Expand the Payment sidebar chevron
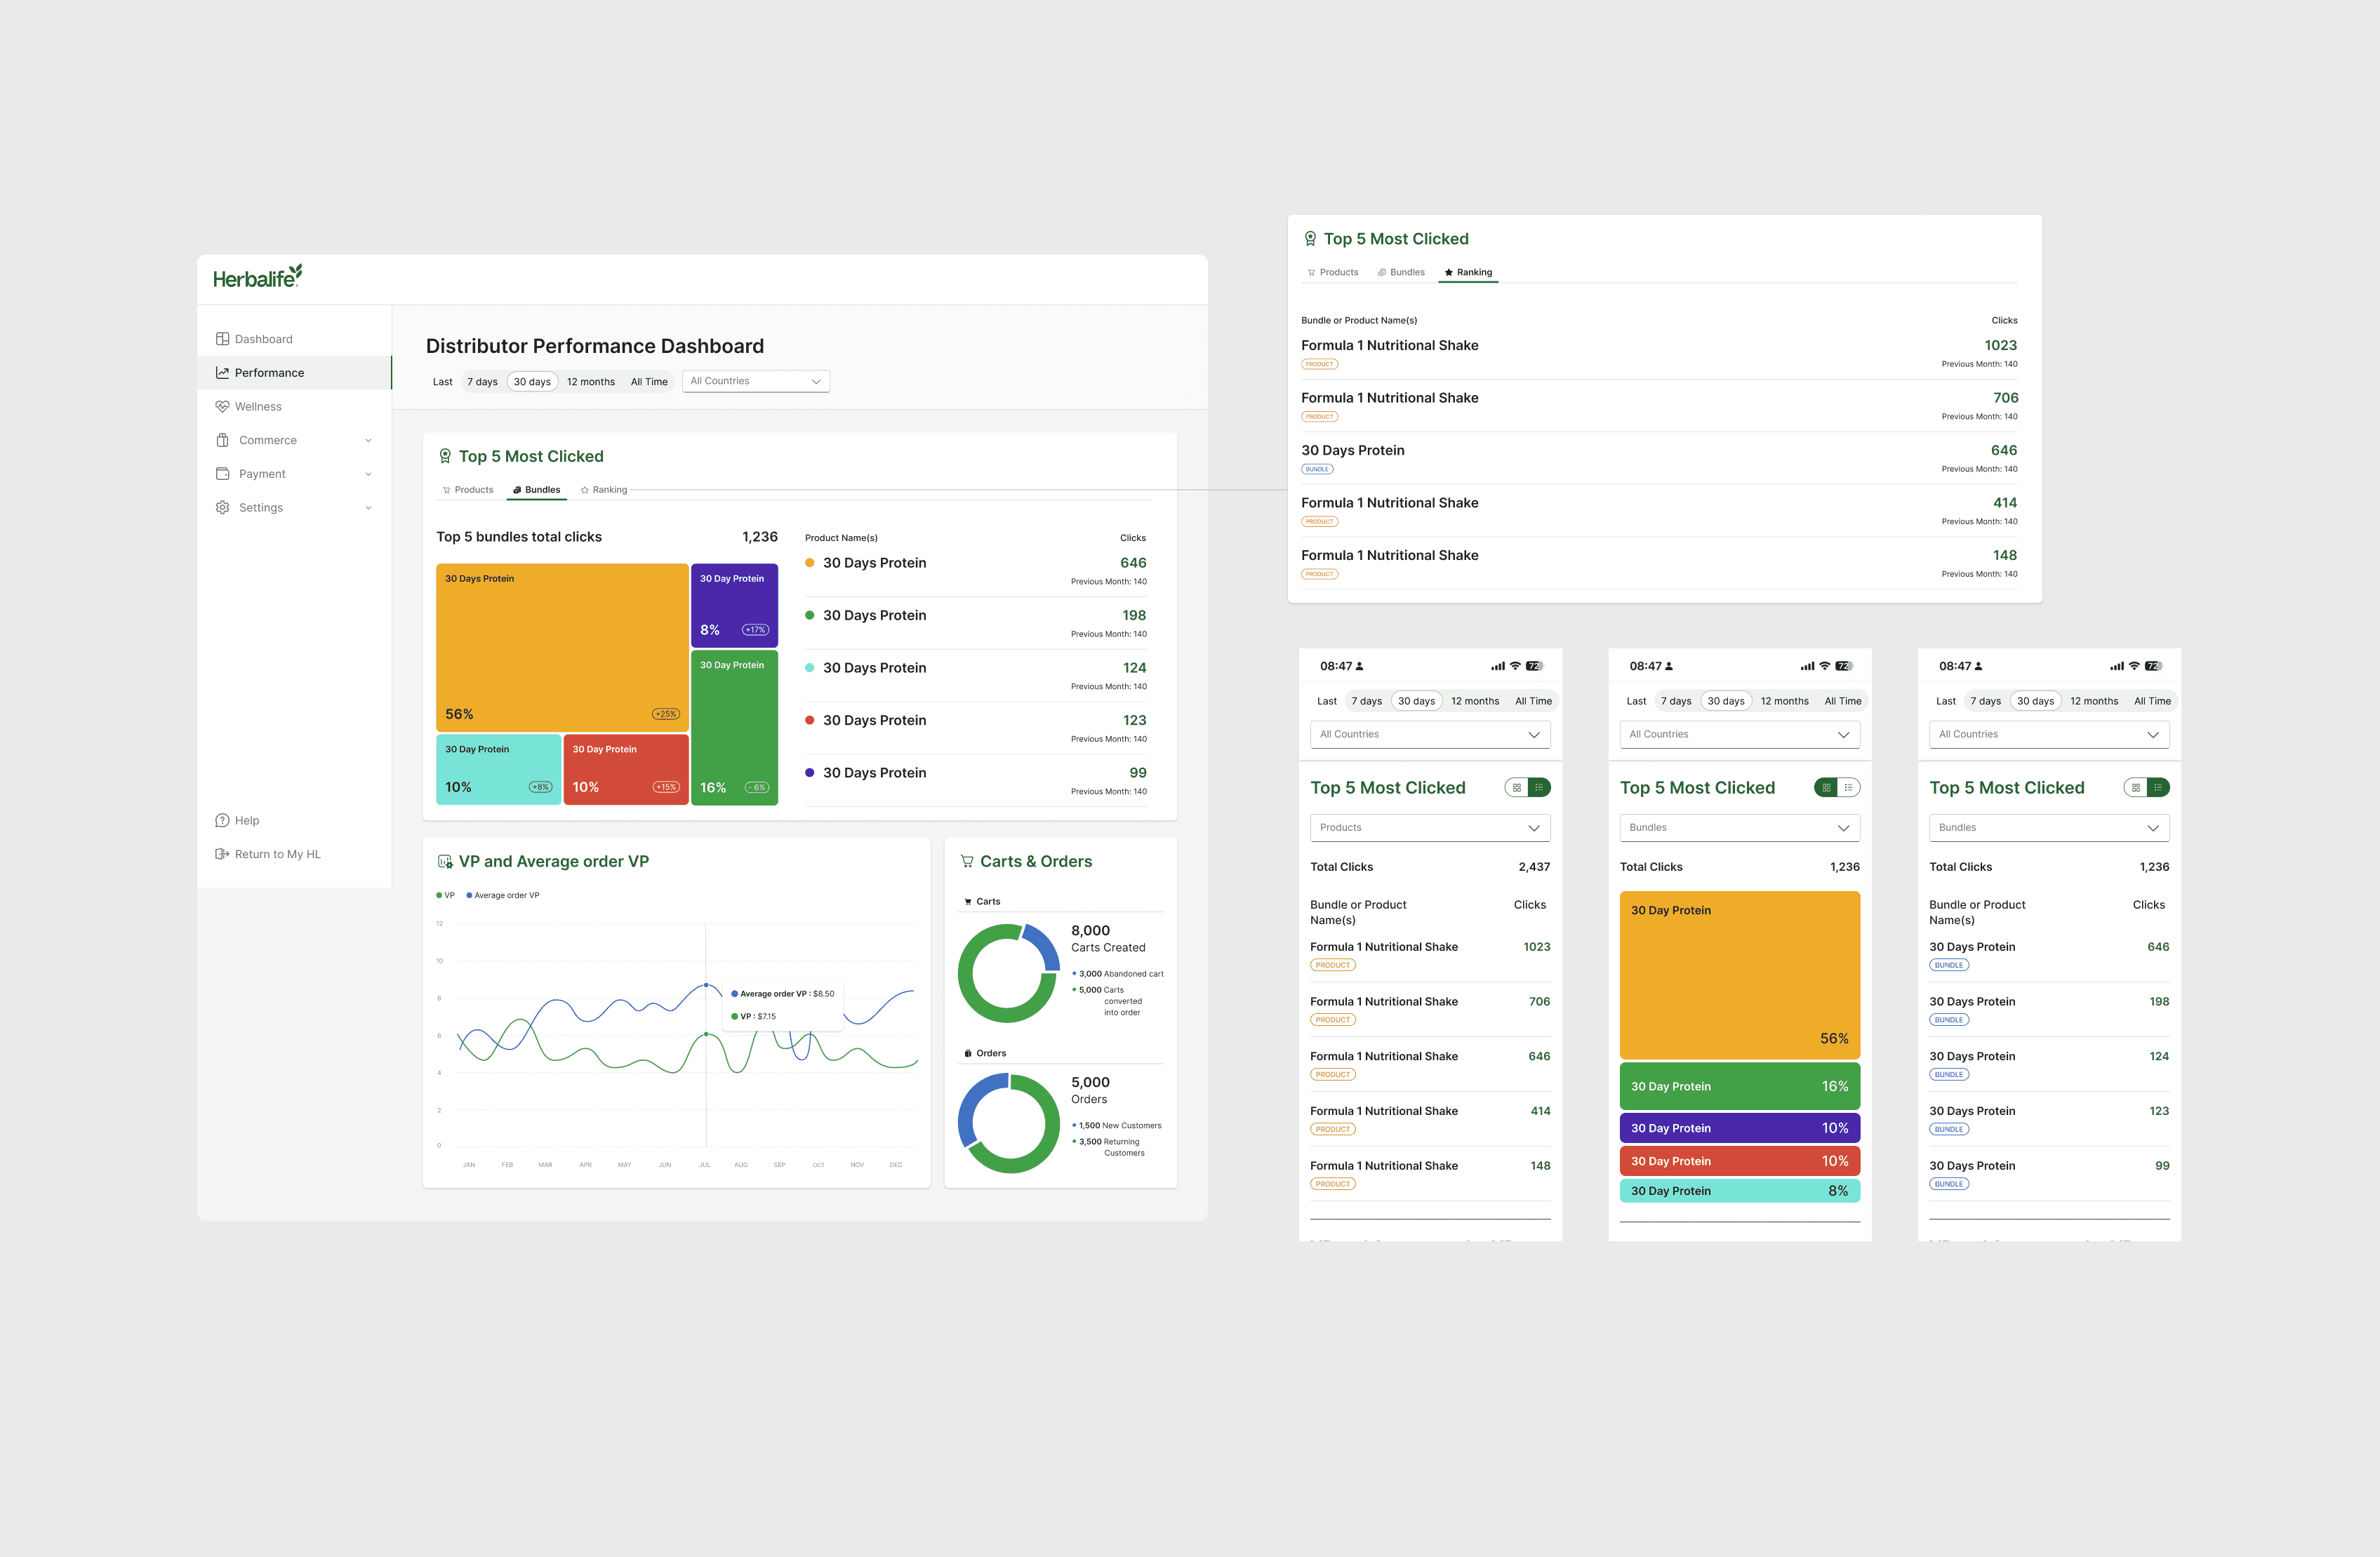The height and width of the screenshot is (1557, 2380). (368, 474)
